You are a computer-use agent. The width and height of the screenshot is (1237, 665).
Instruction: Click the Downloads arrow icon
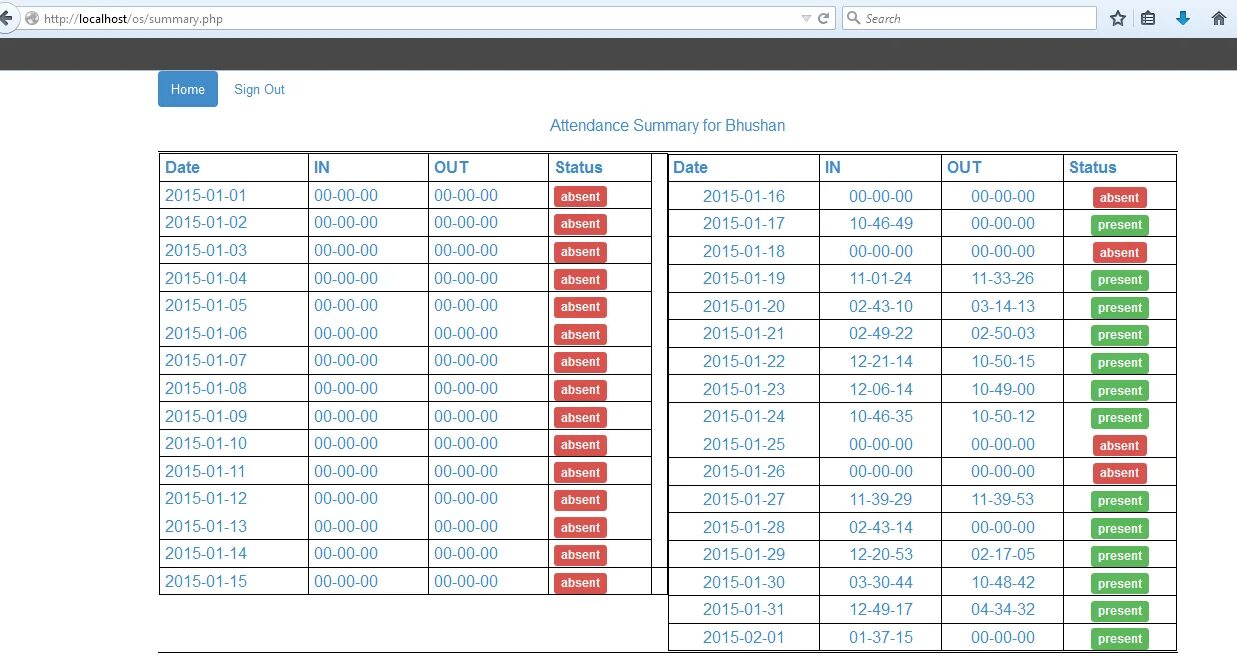pyautogui.click(x=1183, y=18)
